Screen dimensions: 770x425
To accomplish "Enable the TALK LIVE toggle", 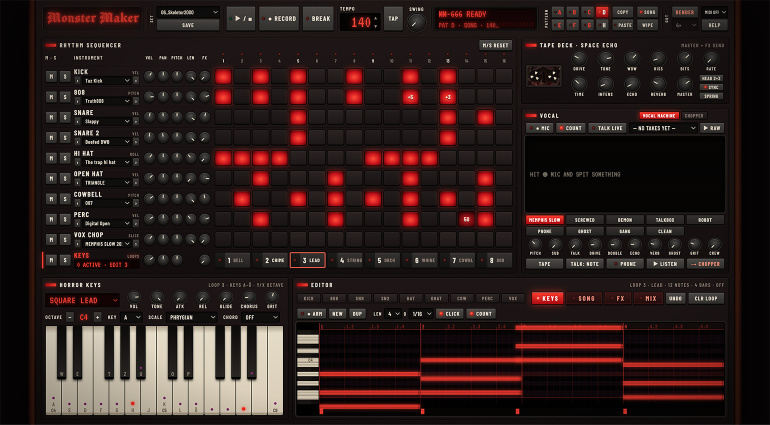I will (607, 128).
